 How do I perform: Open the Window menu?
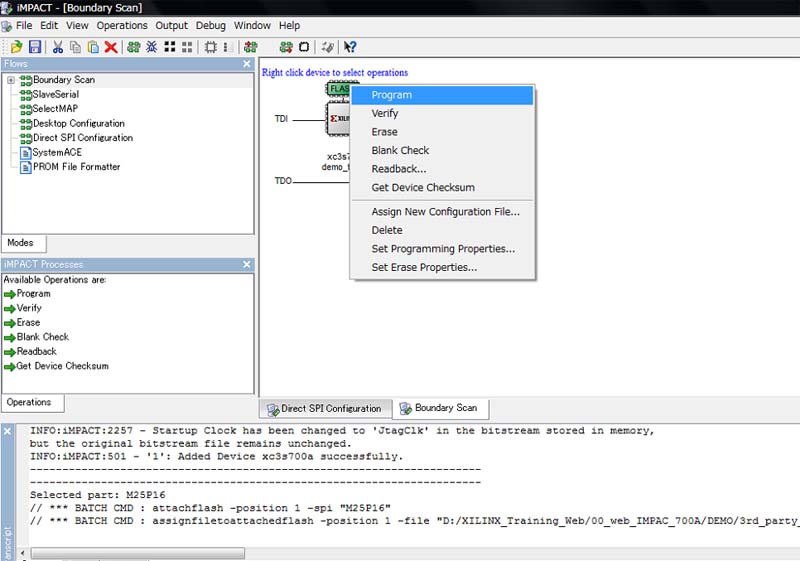coord(252,26)
